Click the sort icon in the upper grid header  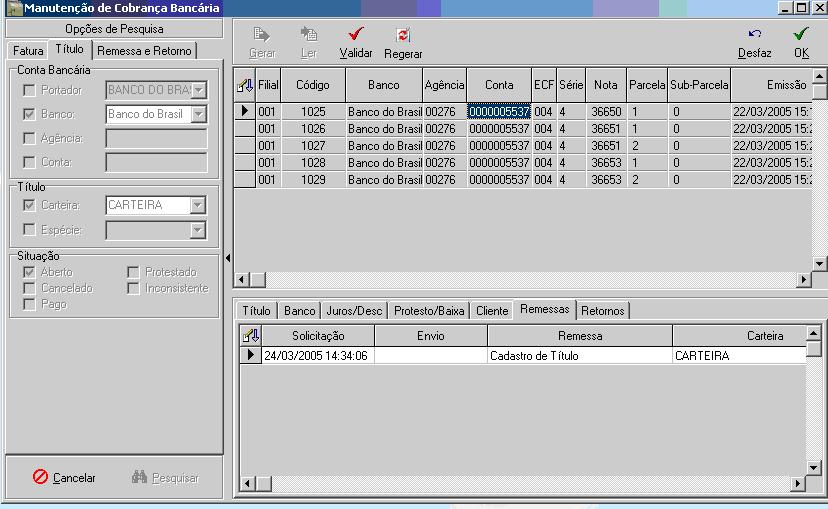[x=244, y=86]
